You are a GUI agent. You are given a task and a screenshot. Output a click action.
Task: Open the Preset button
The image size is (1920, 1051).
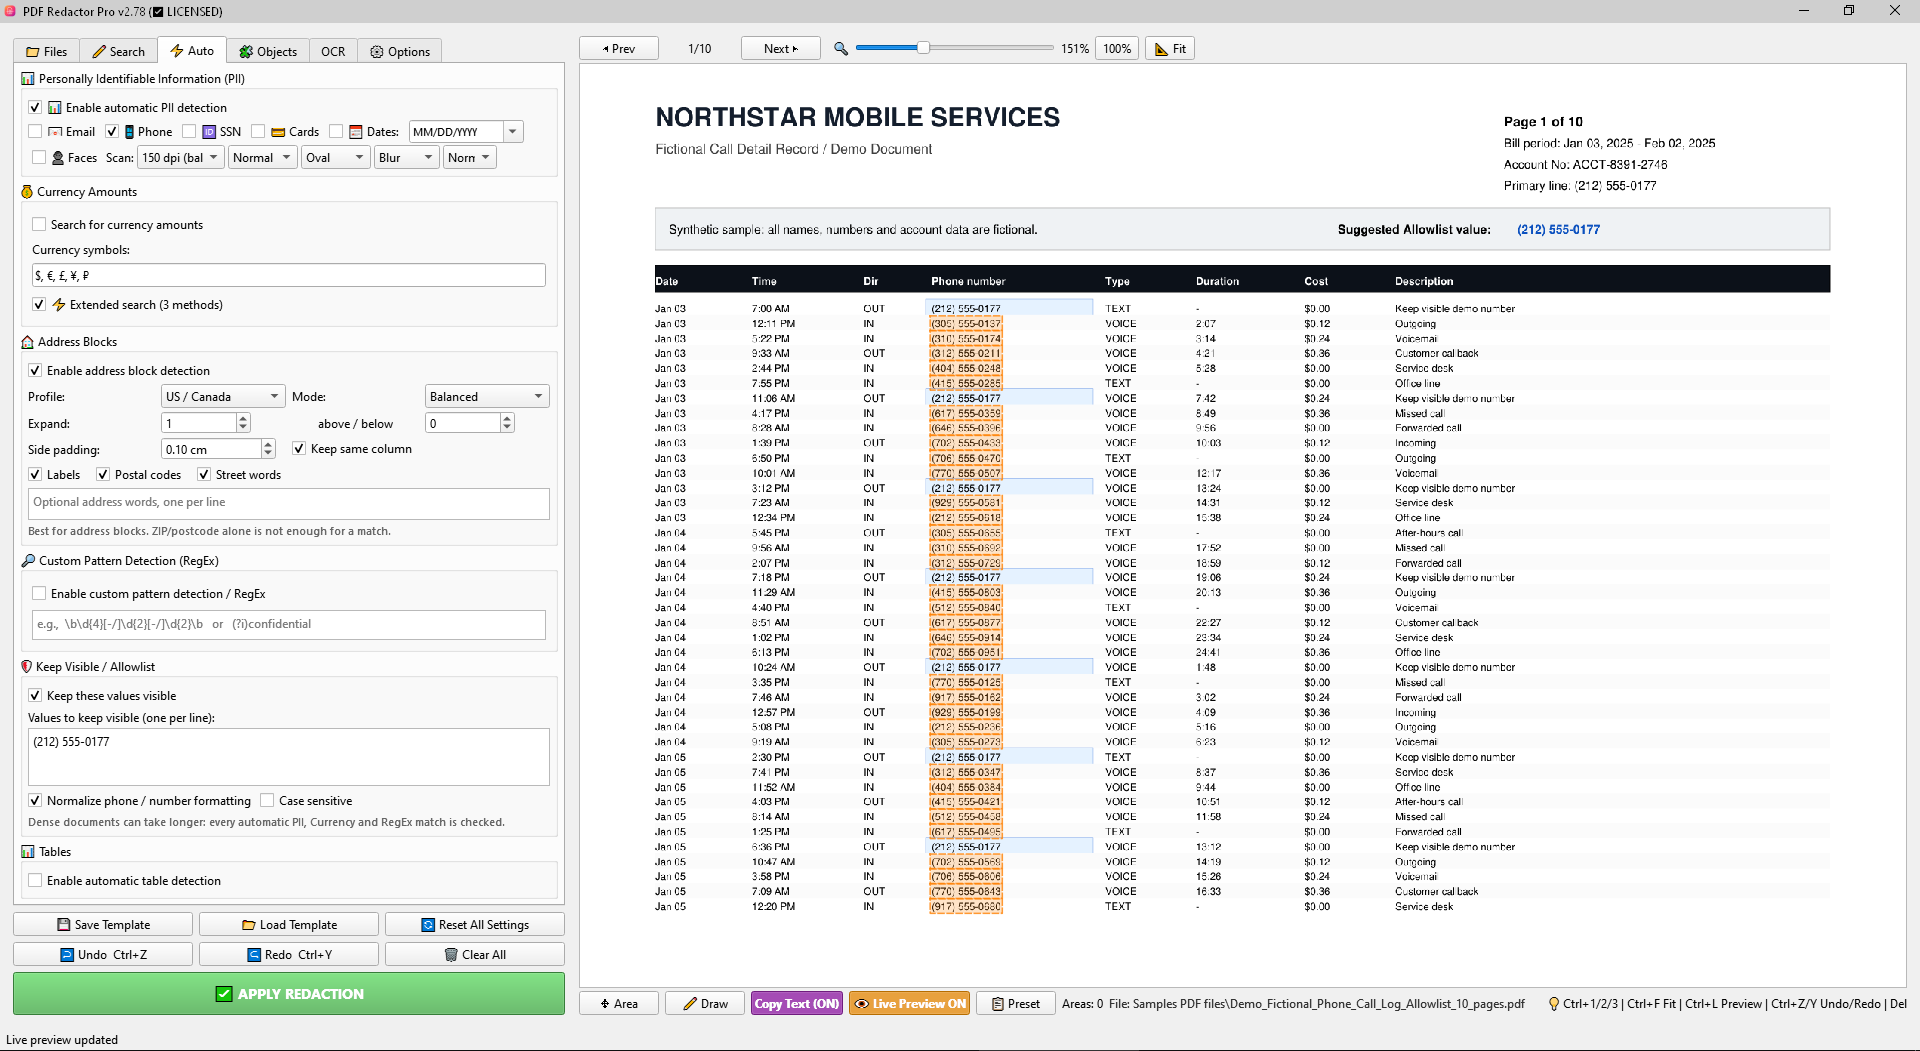[1015, 1003]
